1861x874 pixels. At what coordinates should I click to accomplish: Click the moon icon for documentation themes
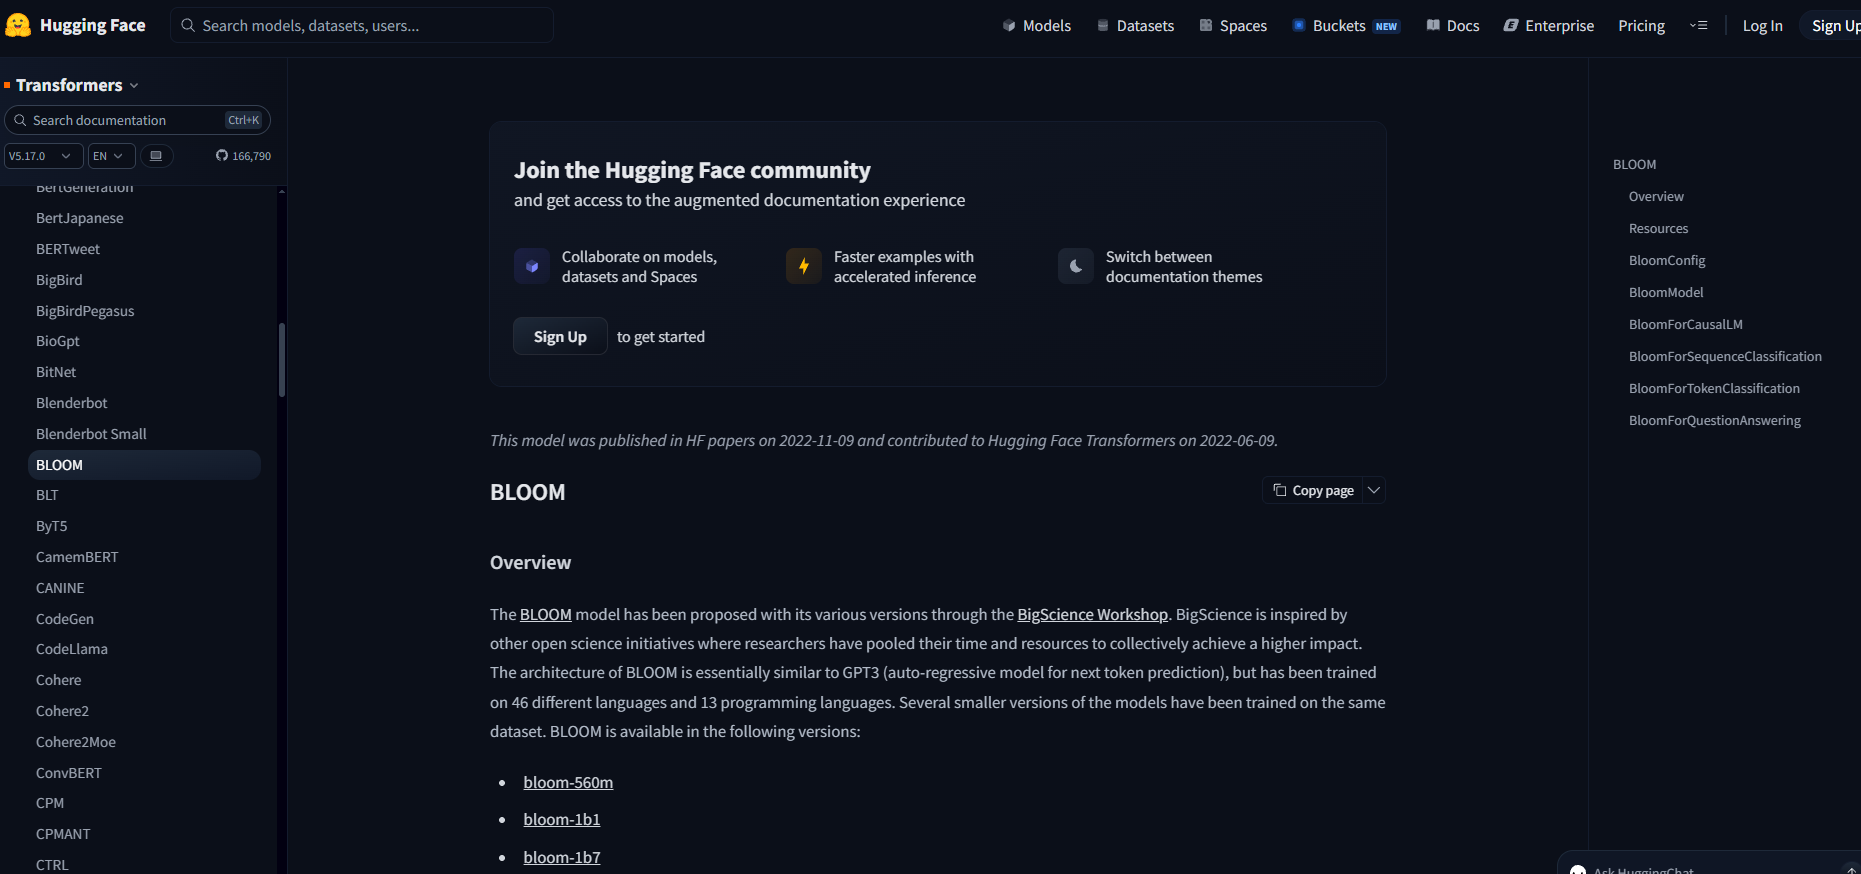coord(1076,267)
